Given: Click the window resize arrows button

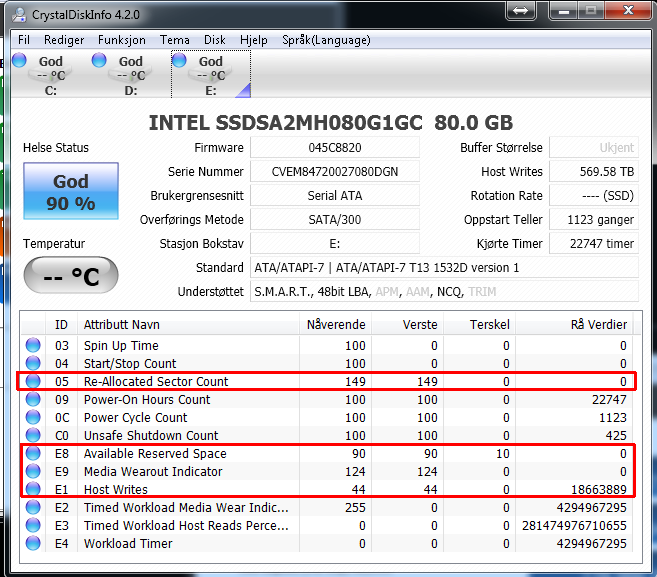Looking at the screenshot, I should click(520, 10).
